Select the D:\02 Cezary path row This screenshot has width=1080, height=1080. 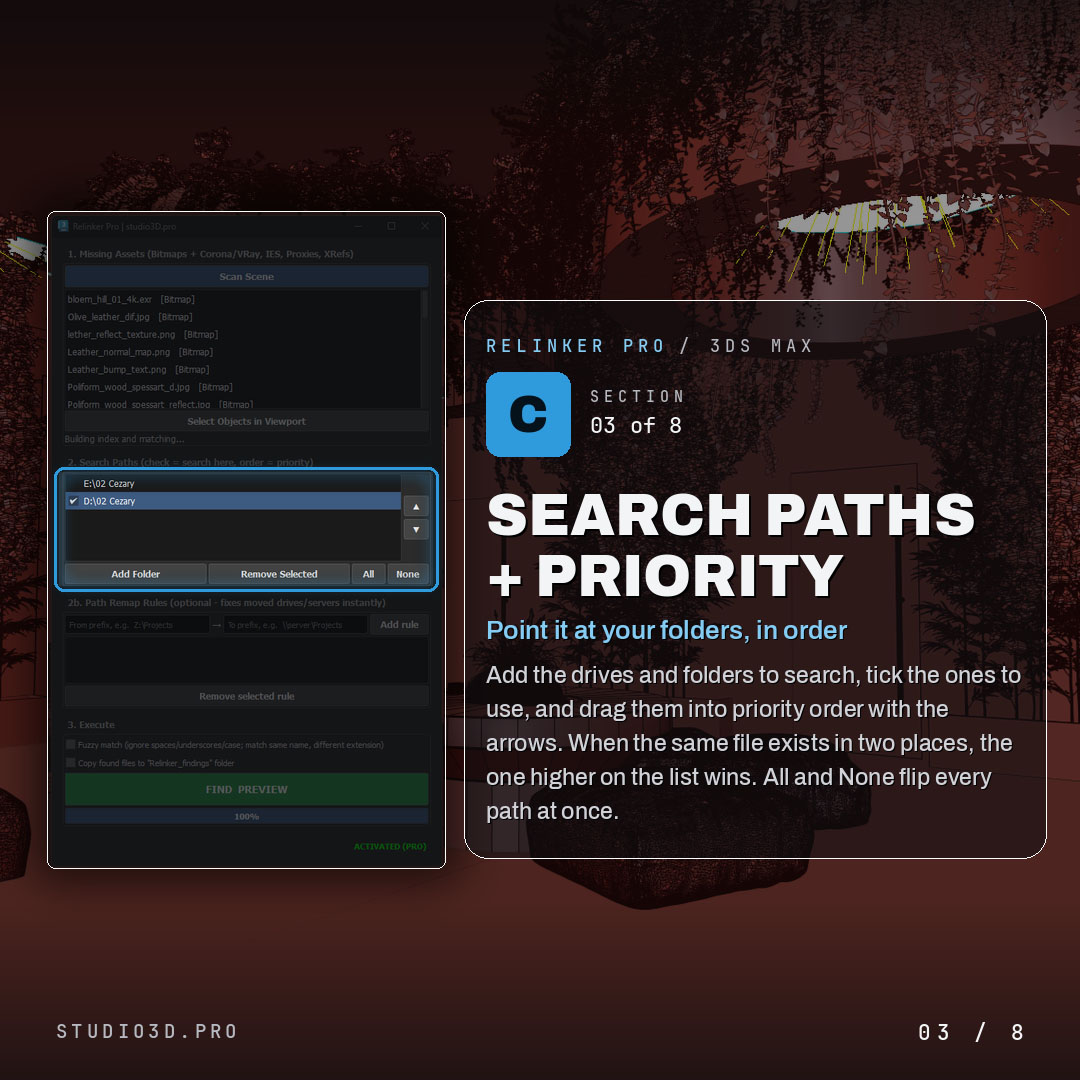233,501
